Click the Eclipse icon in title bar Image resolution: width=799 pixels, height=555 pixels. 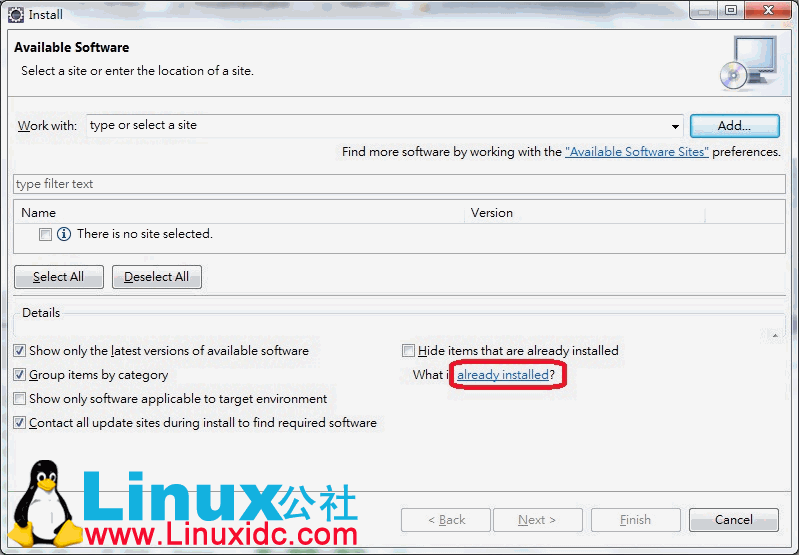point(16,14)
